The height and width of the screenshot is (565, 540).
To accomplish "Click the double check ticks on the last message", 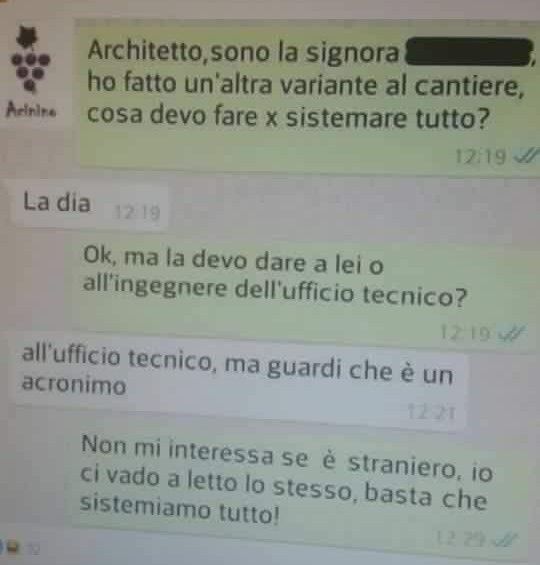I will pyautogui.click(x=506, y=539).
